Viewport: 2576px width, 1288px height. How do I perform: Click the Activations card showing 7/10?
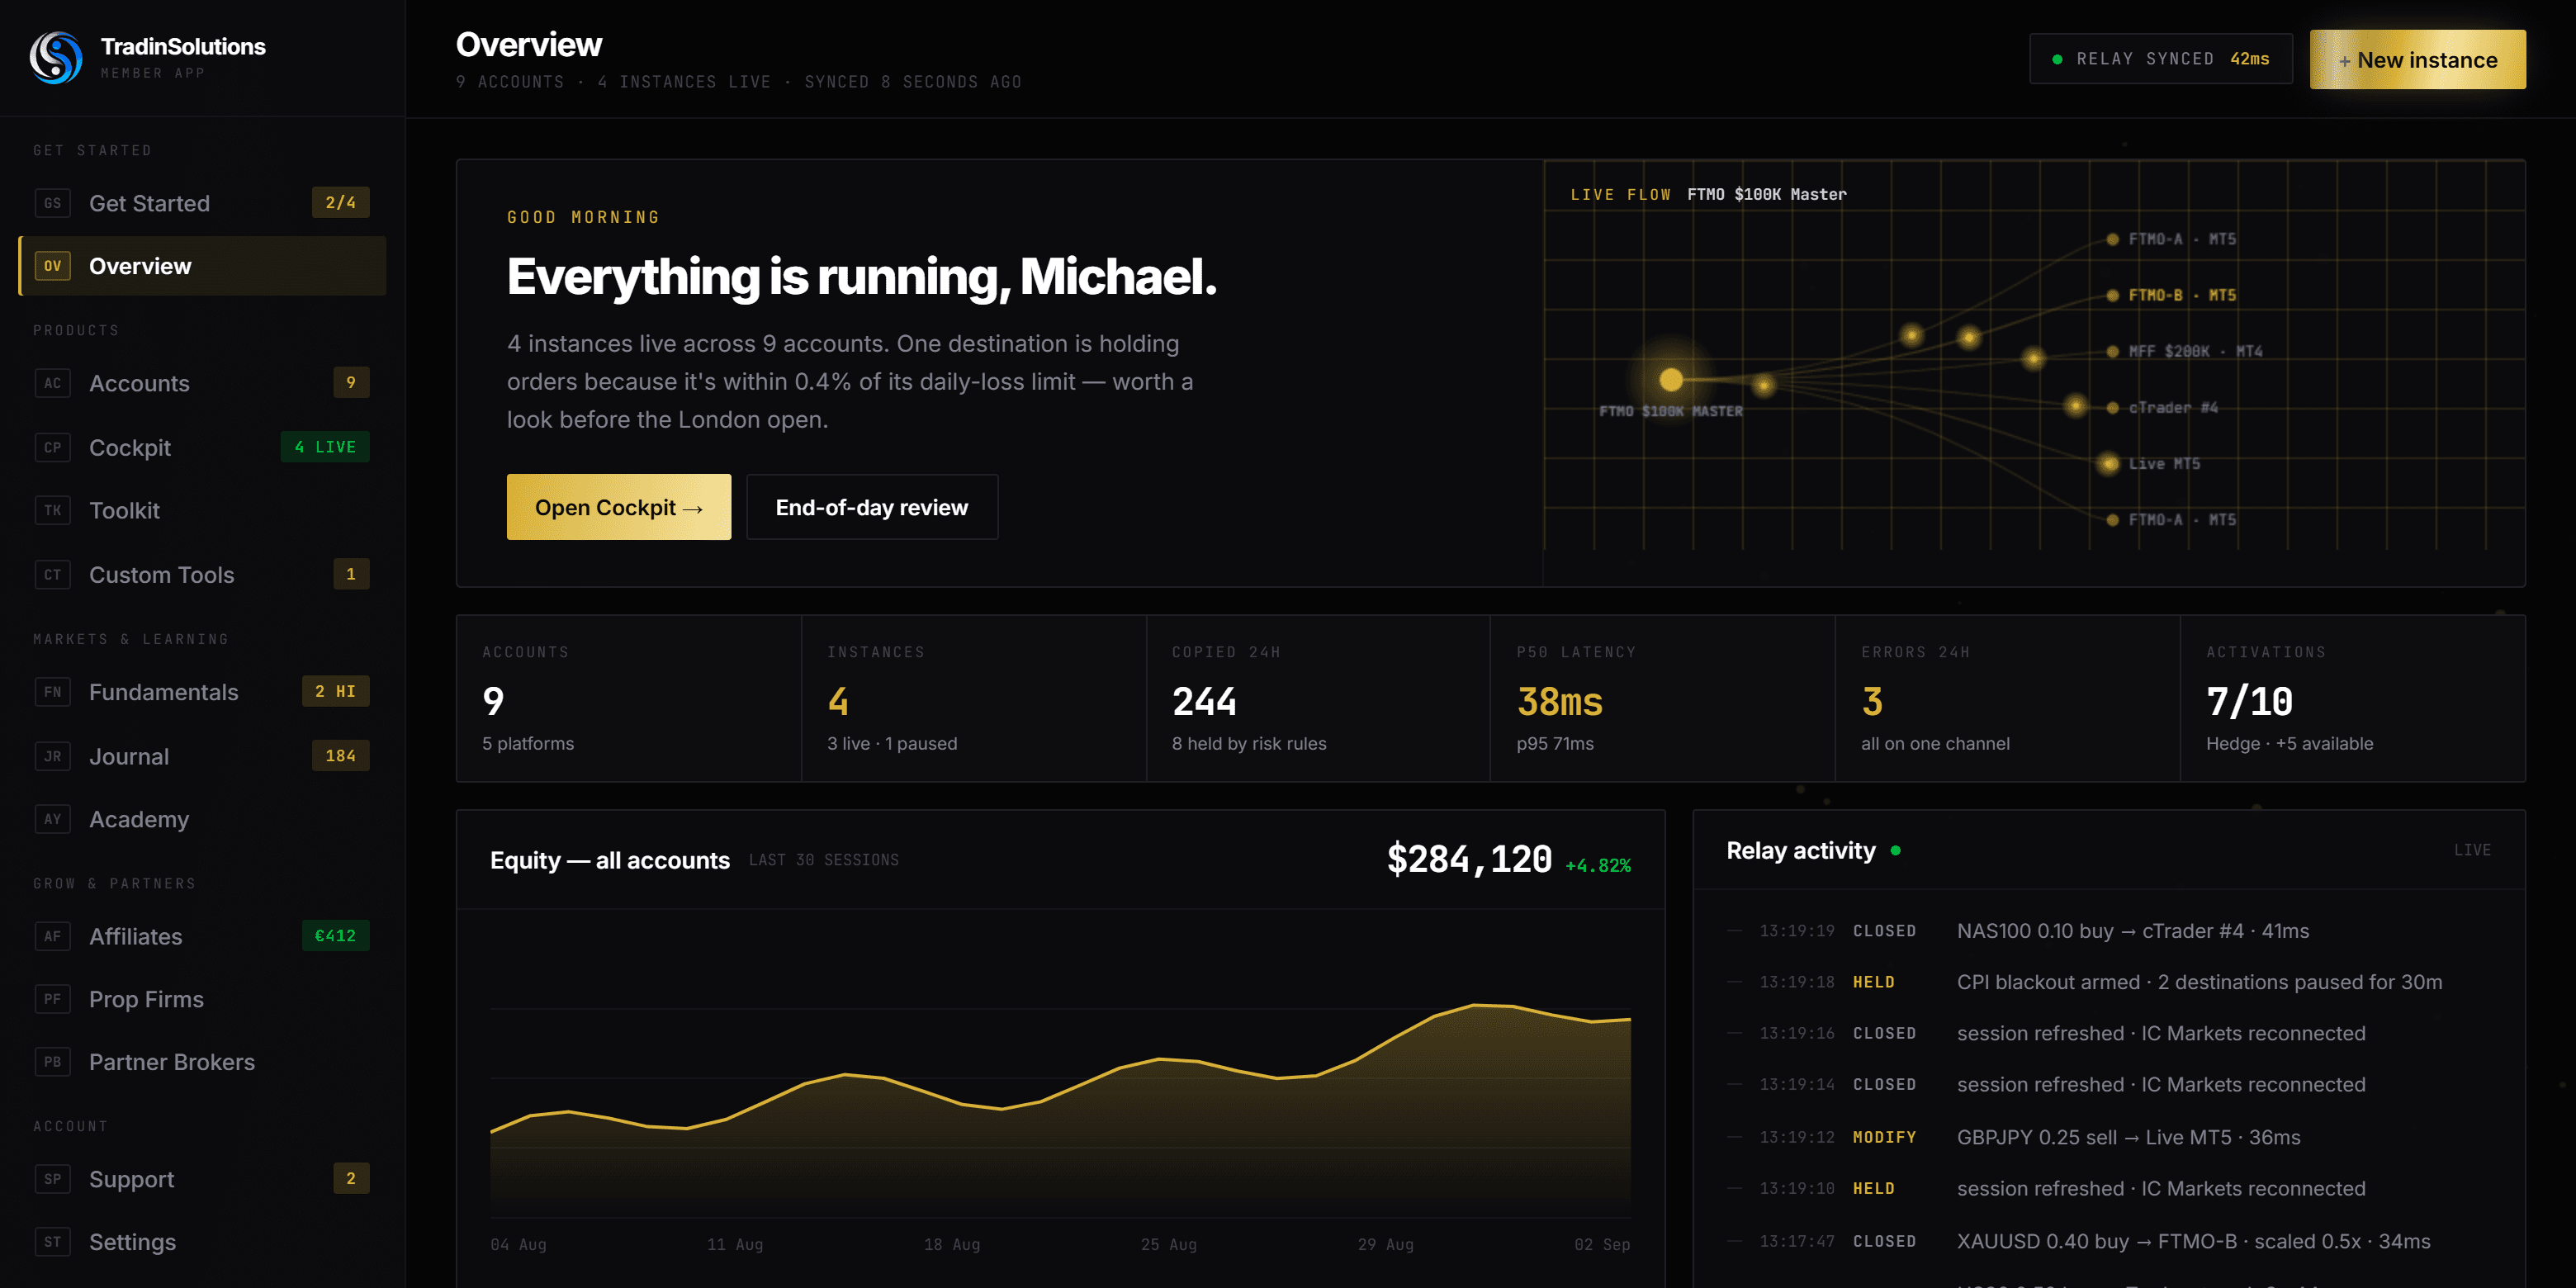(2353, 698)
